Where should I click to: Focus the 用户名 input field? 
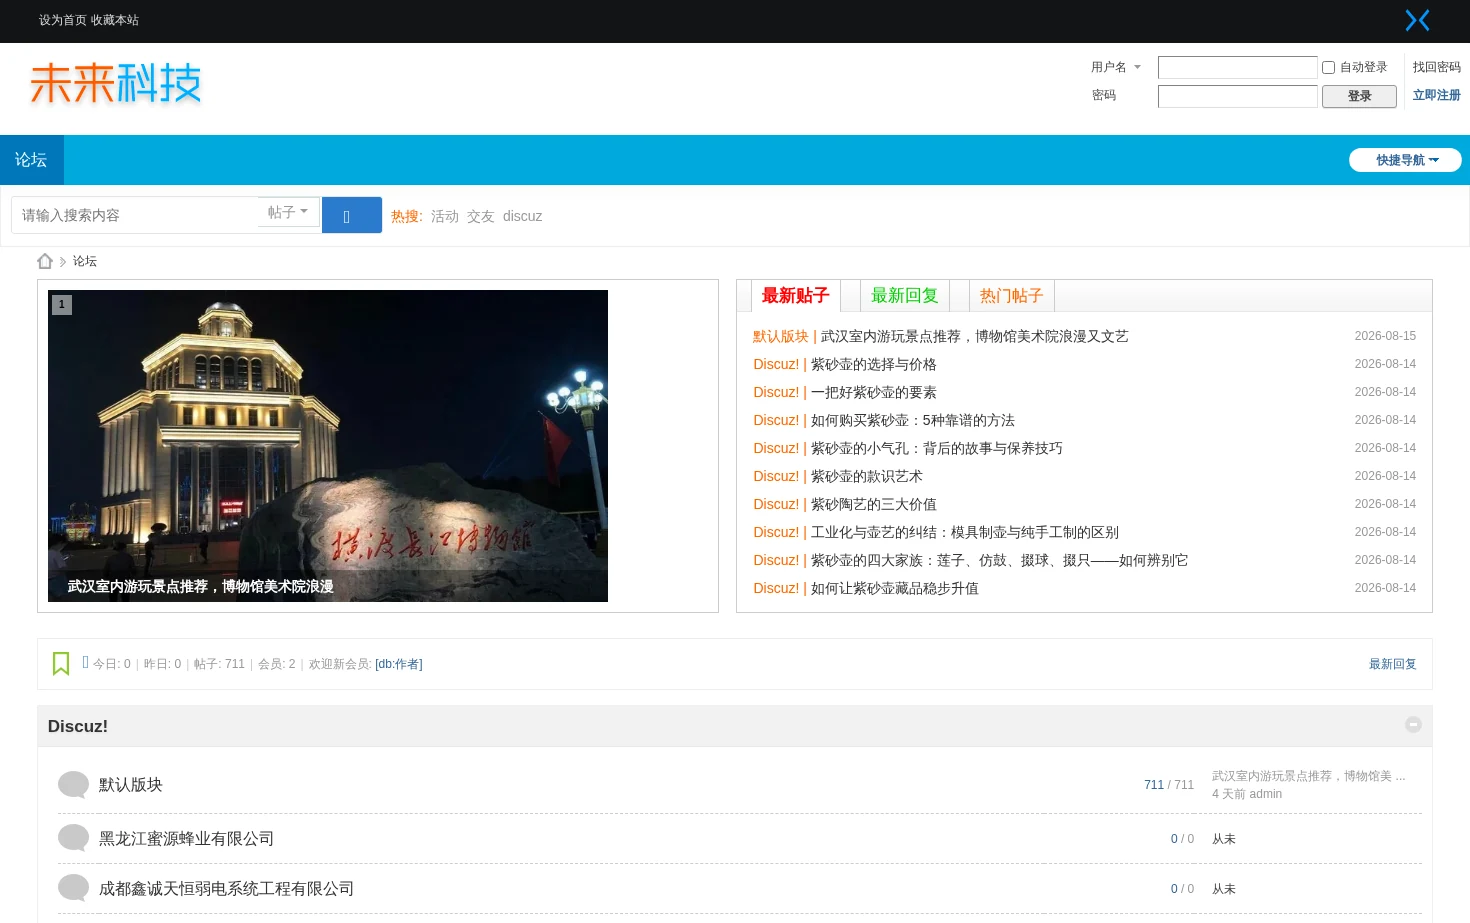pyautogui.click(x=1237, y=67)
